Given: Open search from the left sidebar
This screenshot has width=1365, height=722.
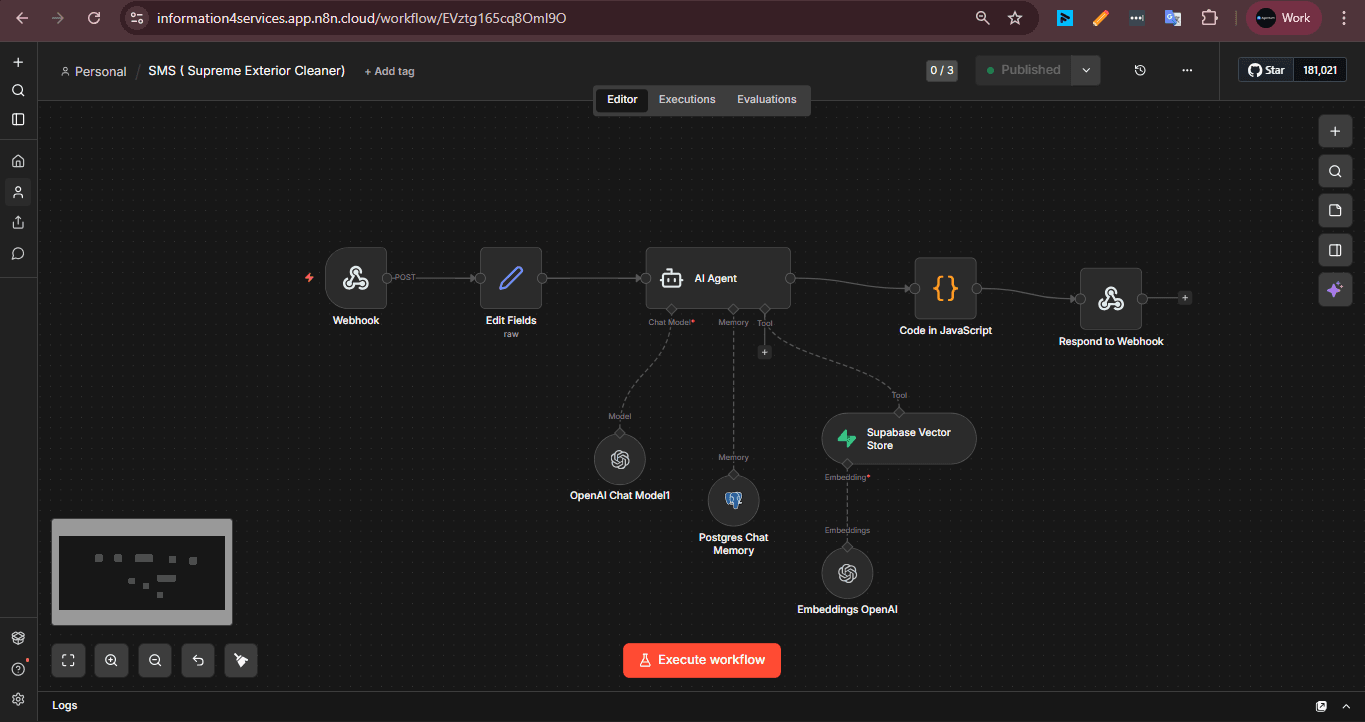Looking at the screenshot, I should (18, 90).
